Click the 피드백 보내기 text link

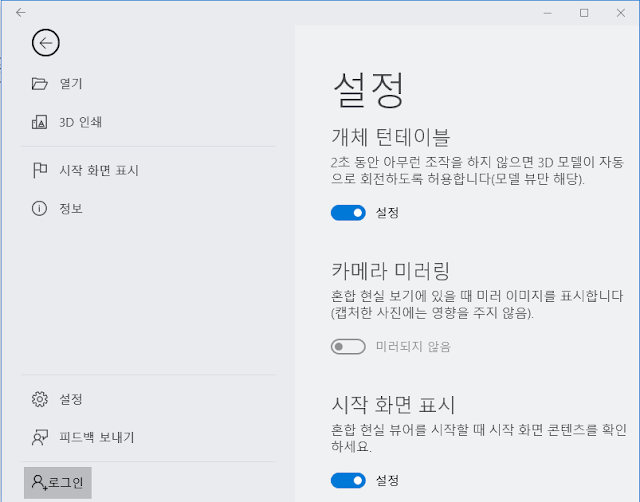click(97, 438)
